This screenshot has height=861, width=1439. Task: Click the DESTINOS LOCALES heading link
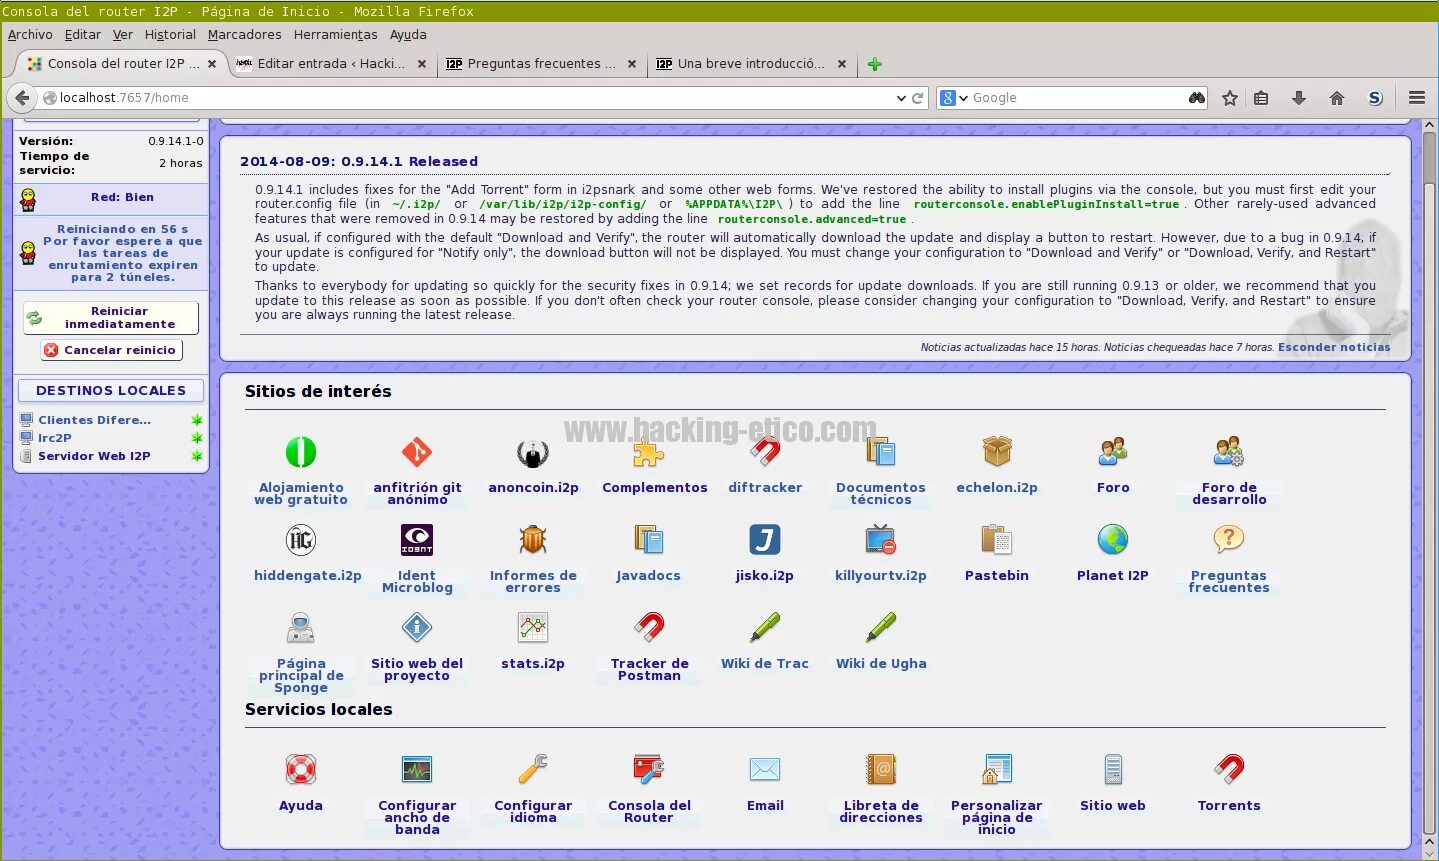click(111, 391)
